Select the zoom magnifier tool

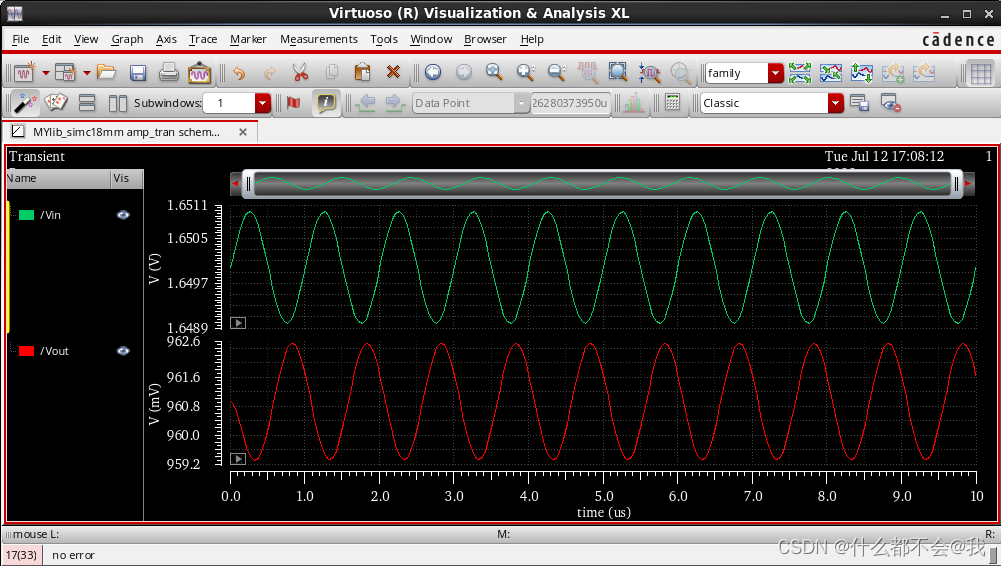tap(494, 72)
